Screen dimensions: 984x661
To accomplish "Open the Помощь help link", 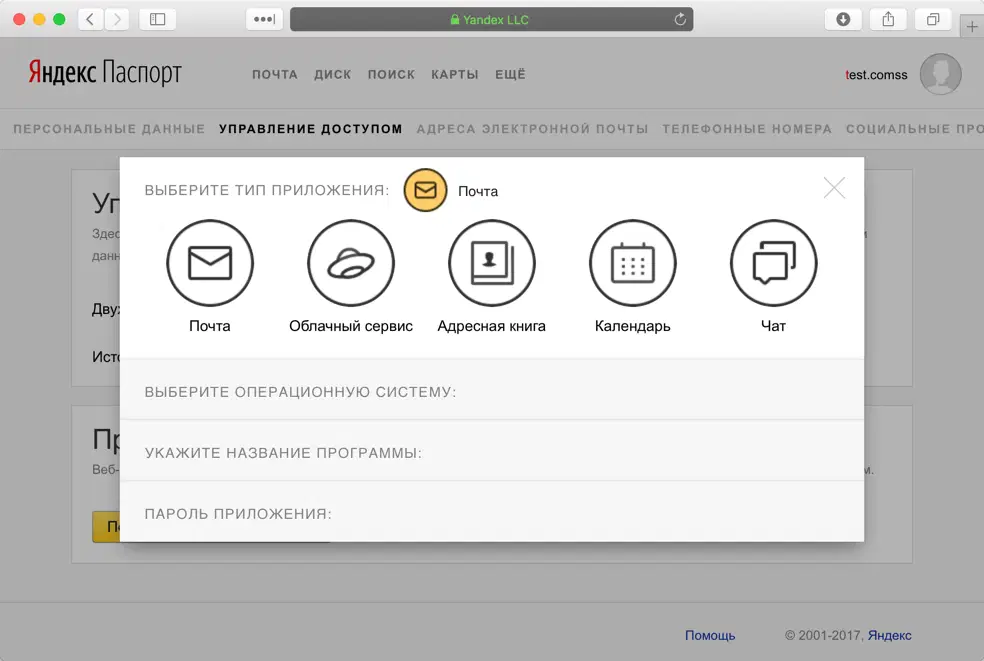I will 710,635.
